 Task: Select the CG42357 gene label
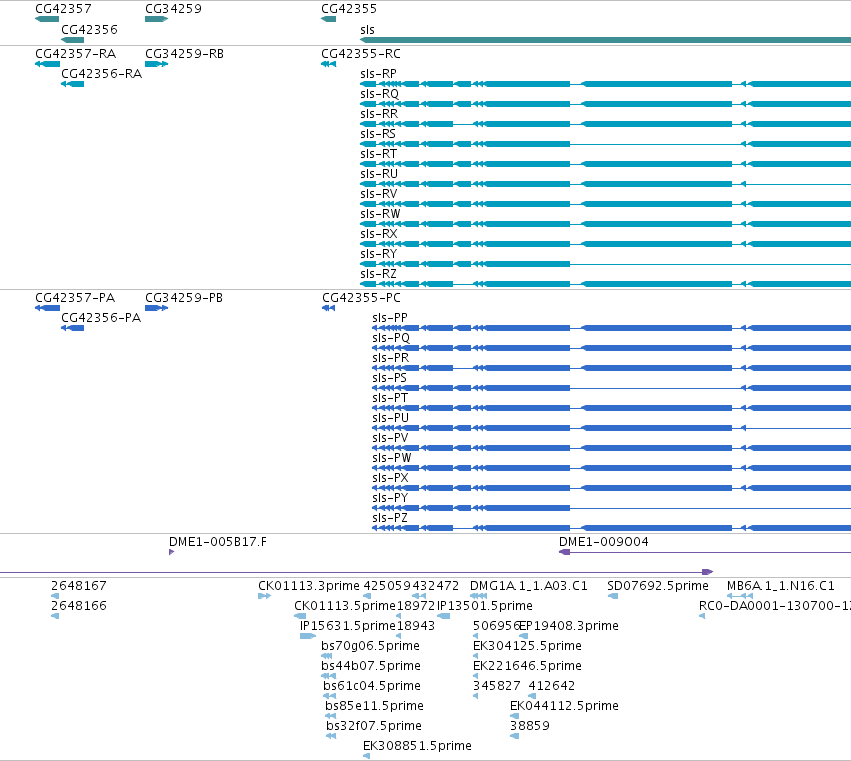[63, 9]
